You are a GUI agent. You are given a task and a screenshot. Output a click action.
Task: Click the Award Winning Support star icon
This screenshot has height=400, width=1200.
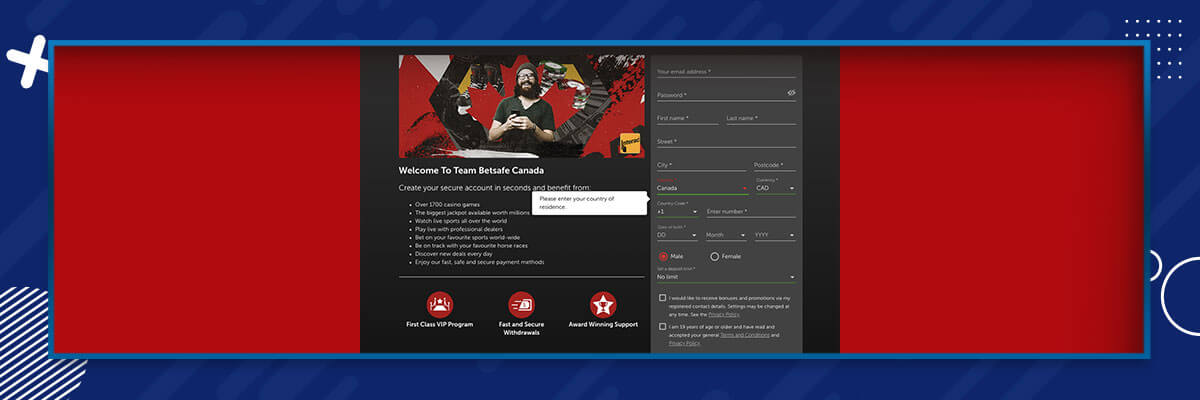point(603,304)
